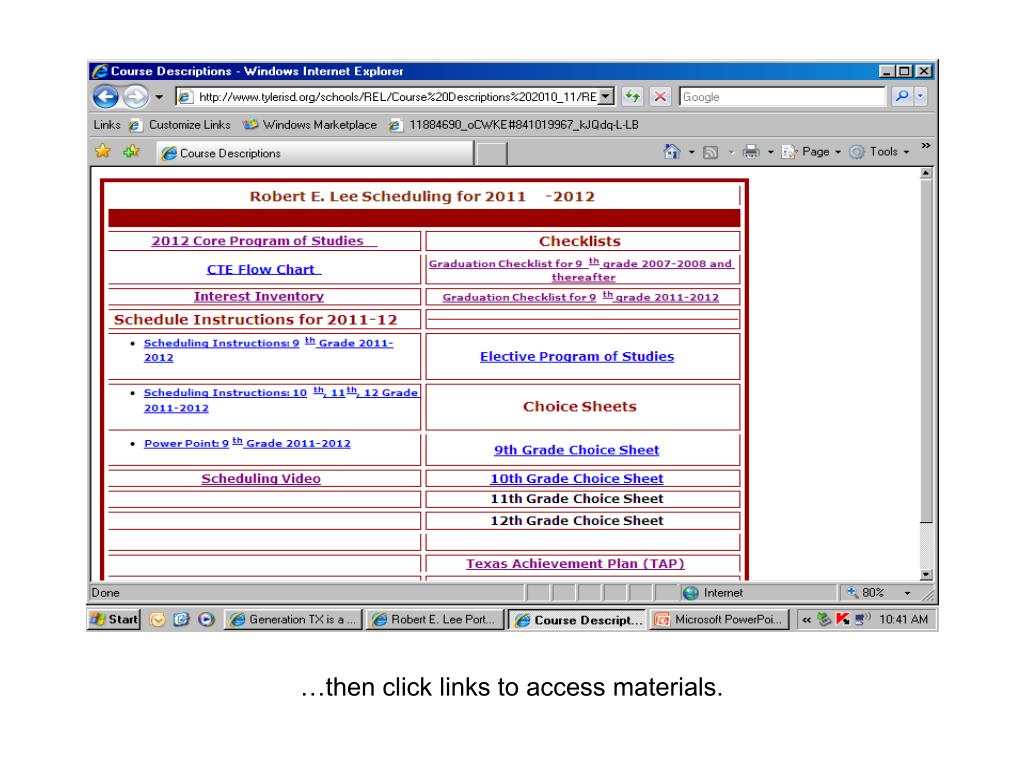Open the Scheduling Video link
This screenshot has height=768, width=1024.
[261, 479]
